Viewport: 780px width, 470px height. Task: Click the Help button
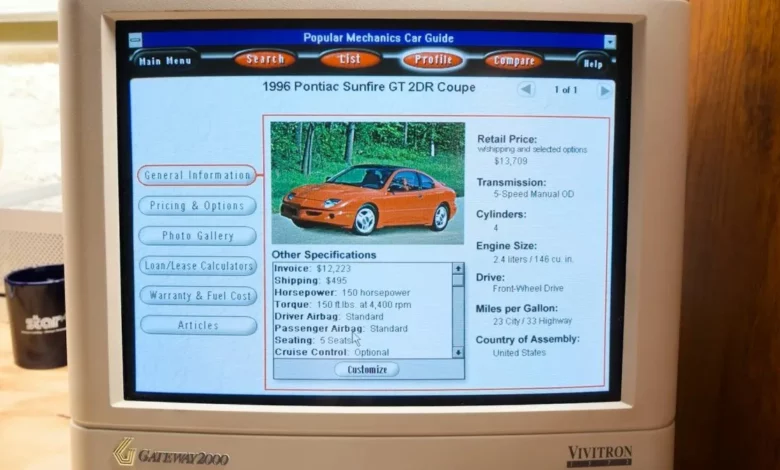coord(592,63)
